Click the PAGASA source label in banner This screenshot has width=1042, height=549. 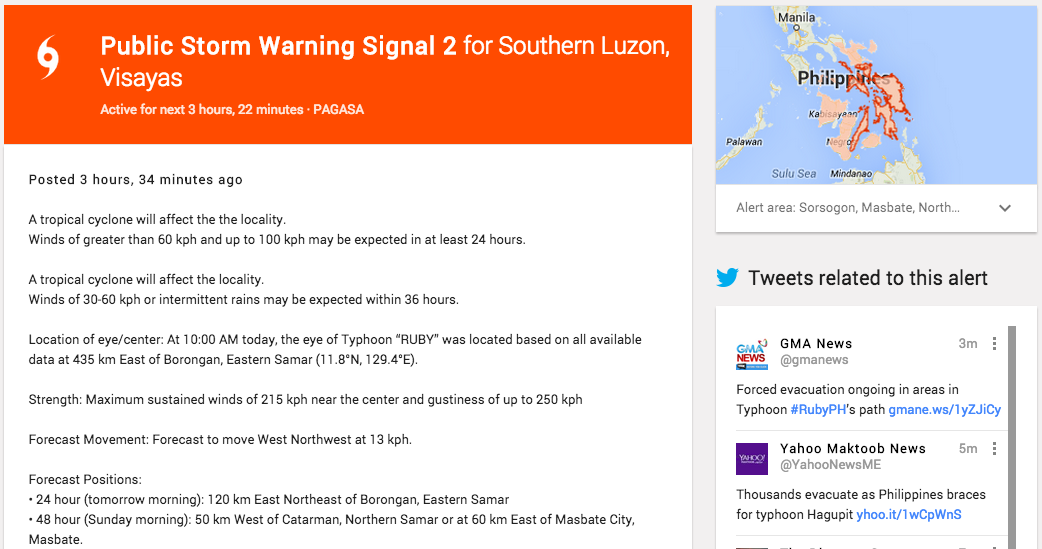tap(338, 110)
